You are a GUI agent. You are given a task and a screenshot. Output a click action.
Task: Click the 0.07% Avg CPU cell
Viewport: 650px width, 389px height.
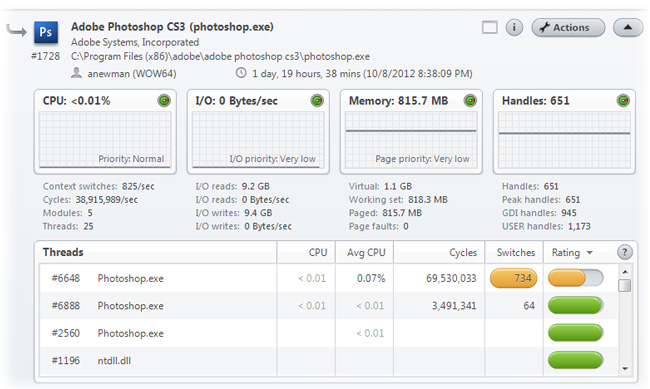371,278
